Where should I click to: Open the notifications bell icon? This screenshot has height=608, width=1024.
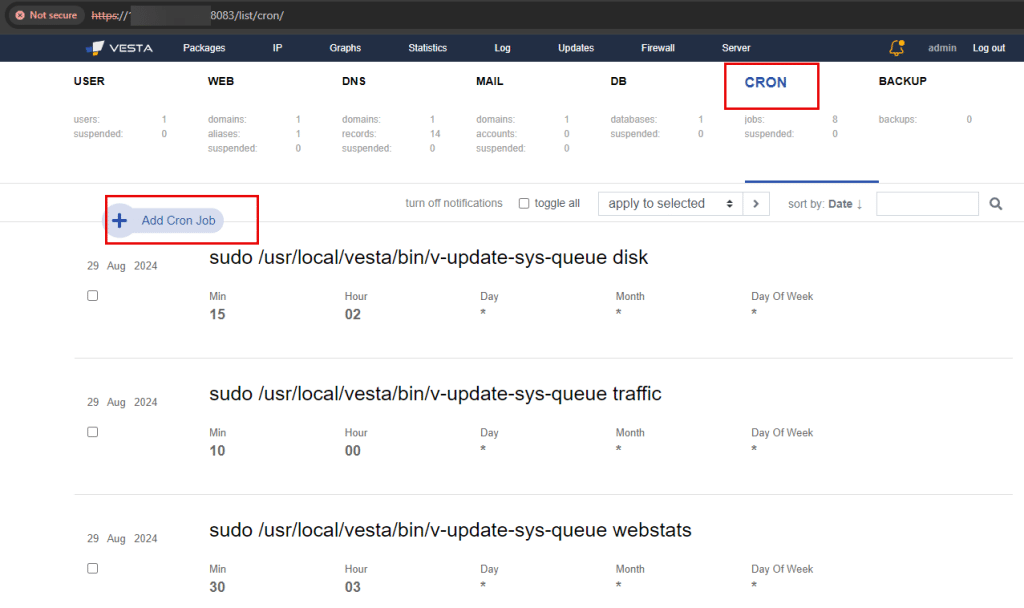895,47
